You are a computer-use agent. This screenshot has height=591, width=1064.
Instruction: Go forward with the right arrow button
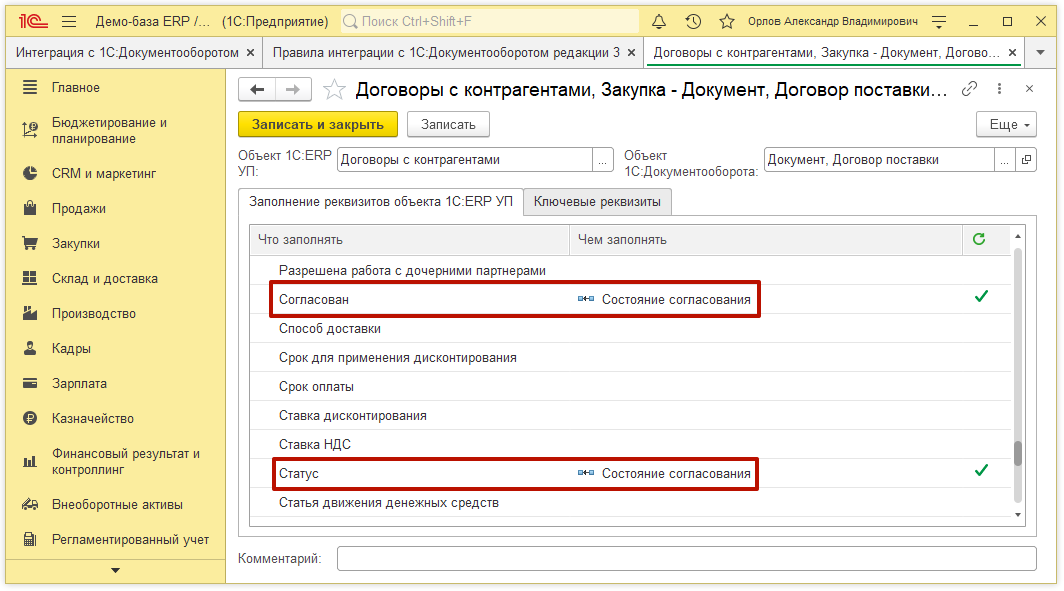pos(293,90)
